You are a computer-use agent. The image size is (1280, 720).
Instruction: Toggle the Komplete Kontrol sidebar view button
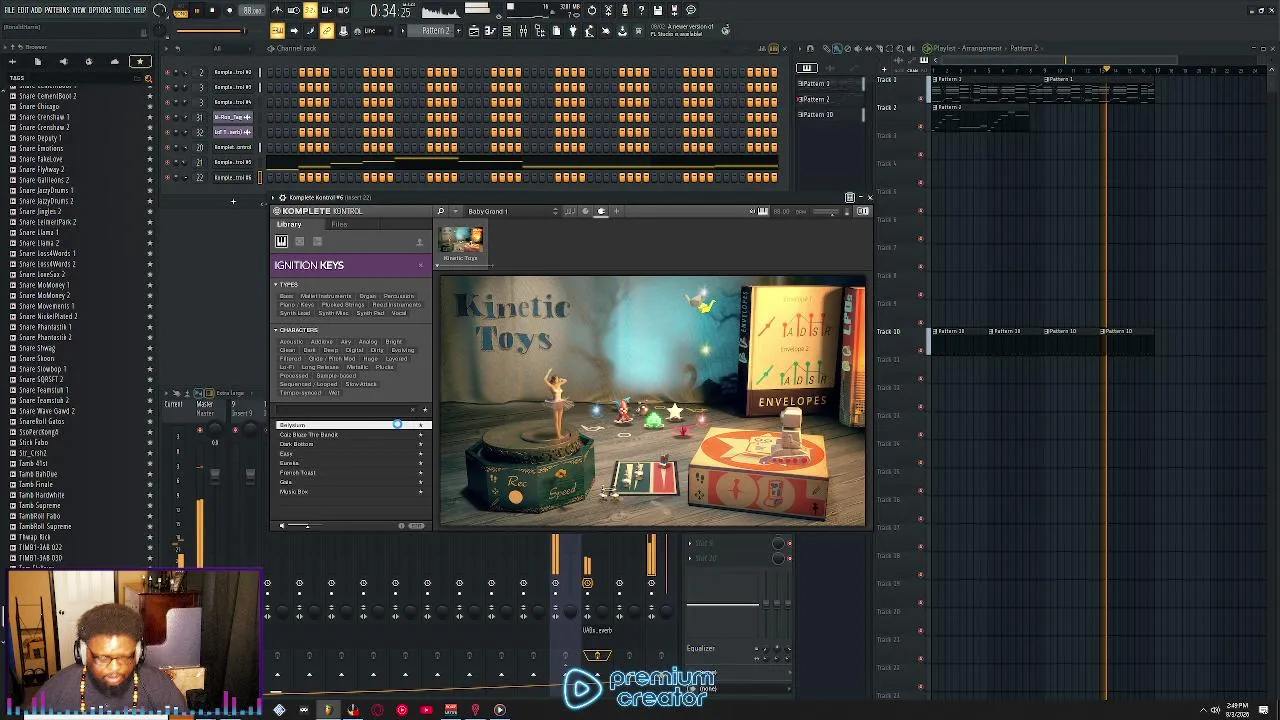click(862, 211)
